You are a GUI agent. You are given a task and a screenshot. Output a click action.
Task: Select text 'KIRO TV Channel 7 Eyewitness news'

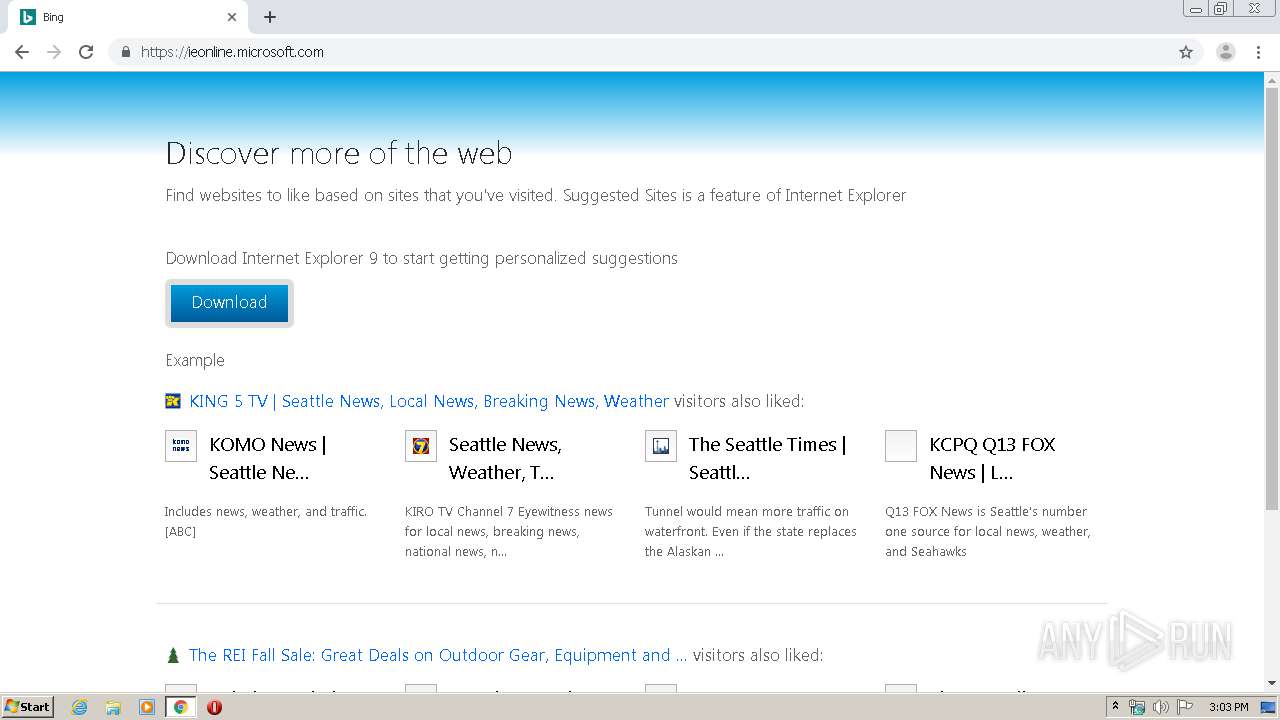coord(509,511)
